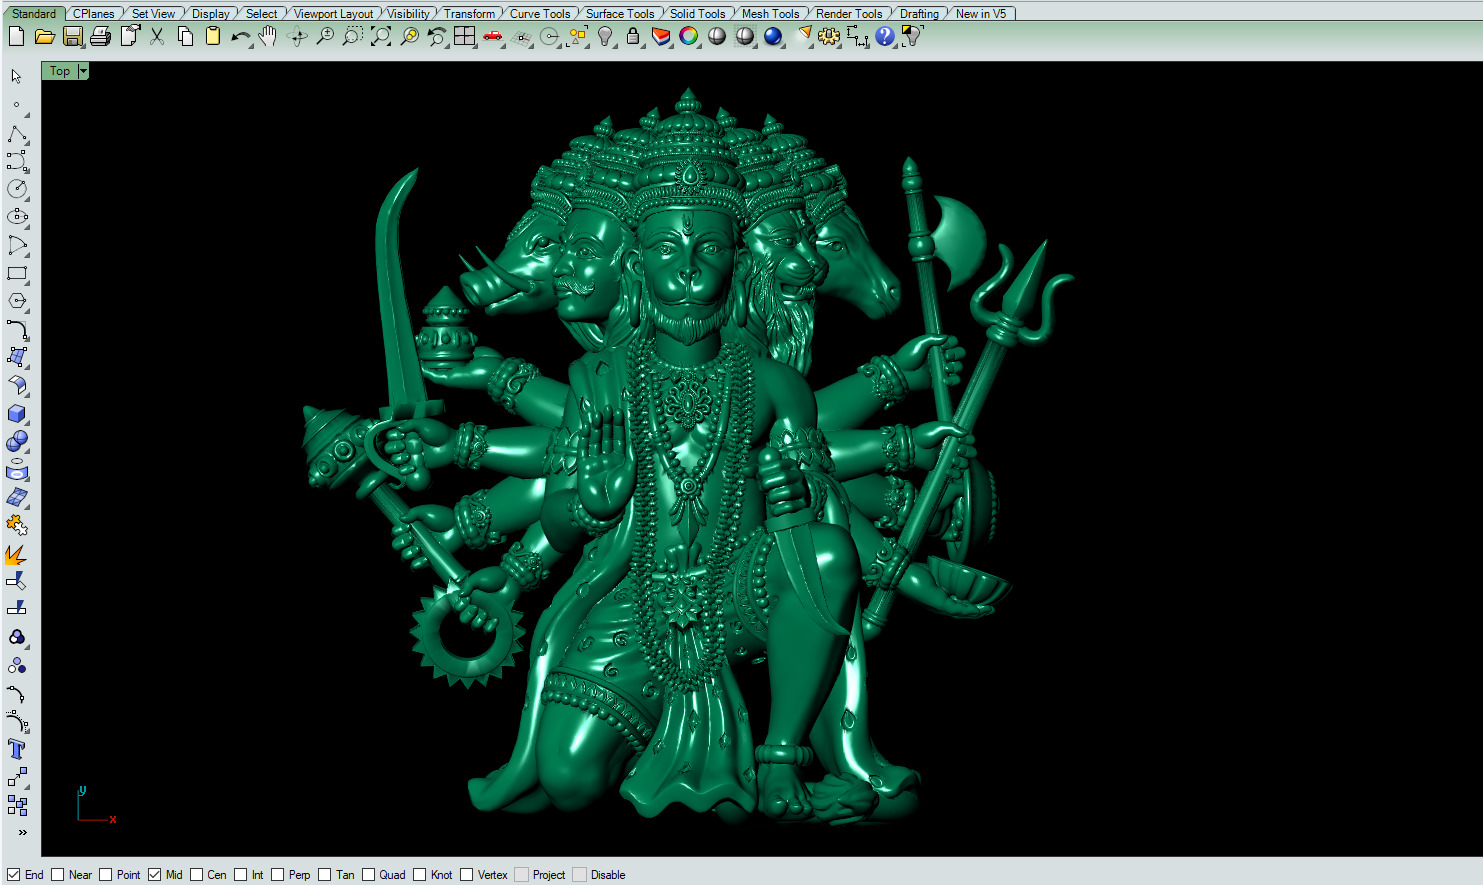1483x885 pixels.
Task: Select the Ellipse tool in sidebar
Action: click(x=17, y=217)
